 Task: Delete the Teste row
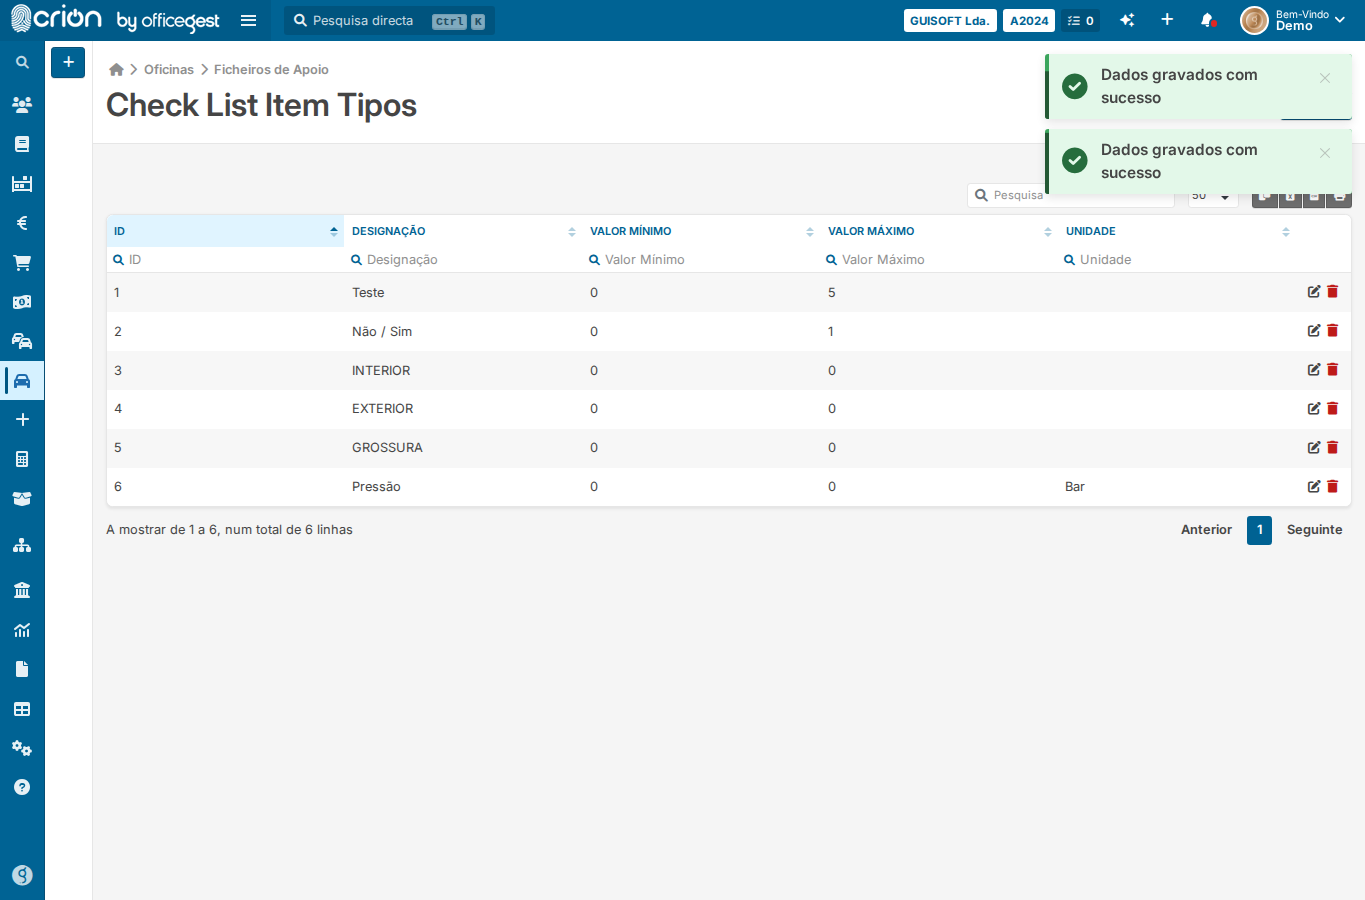(1332, 292)
